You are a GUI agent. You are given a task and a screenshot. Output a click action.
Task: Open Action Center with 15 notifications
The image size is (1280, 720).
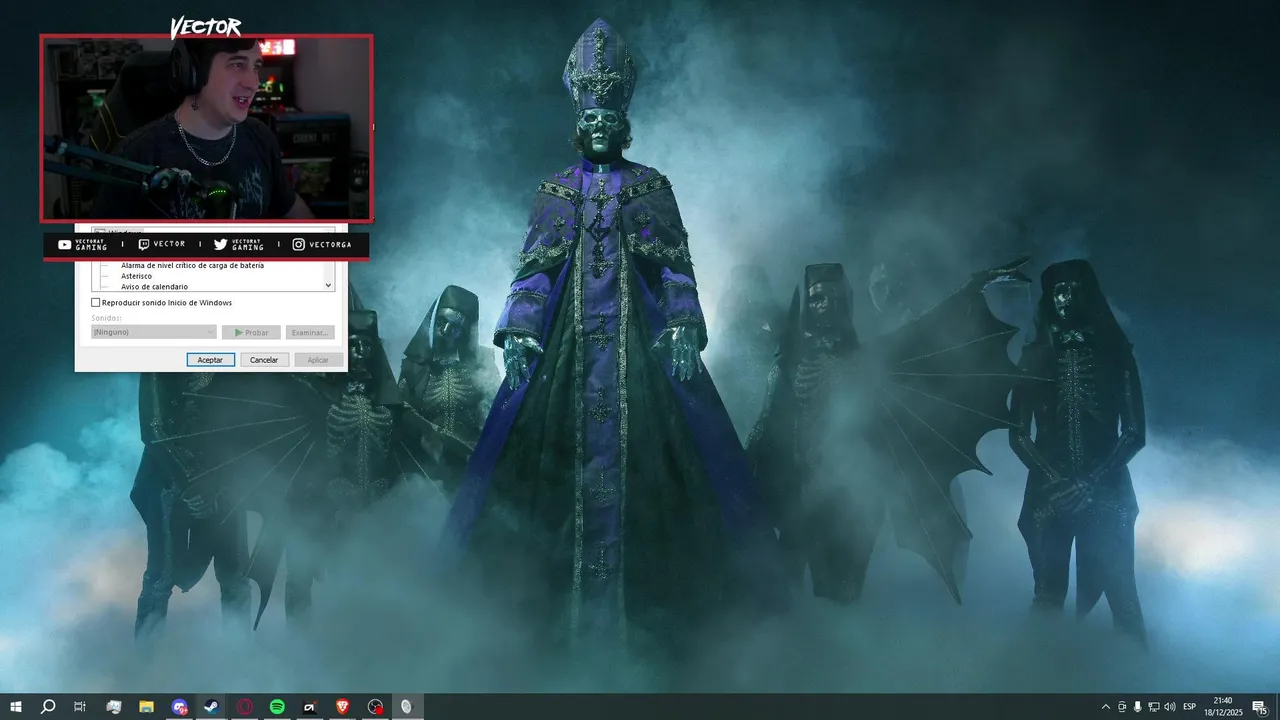(1260, 707)
